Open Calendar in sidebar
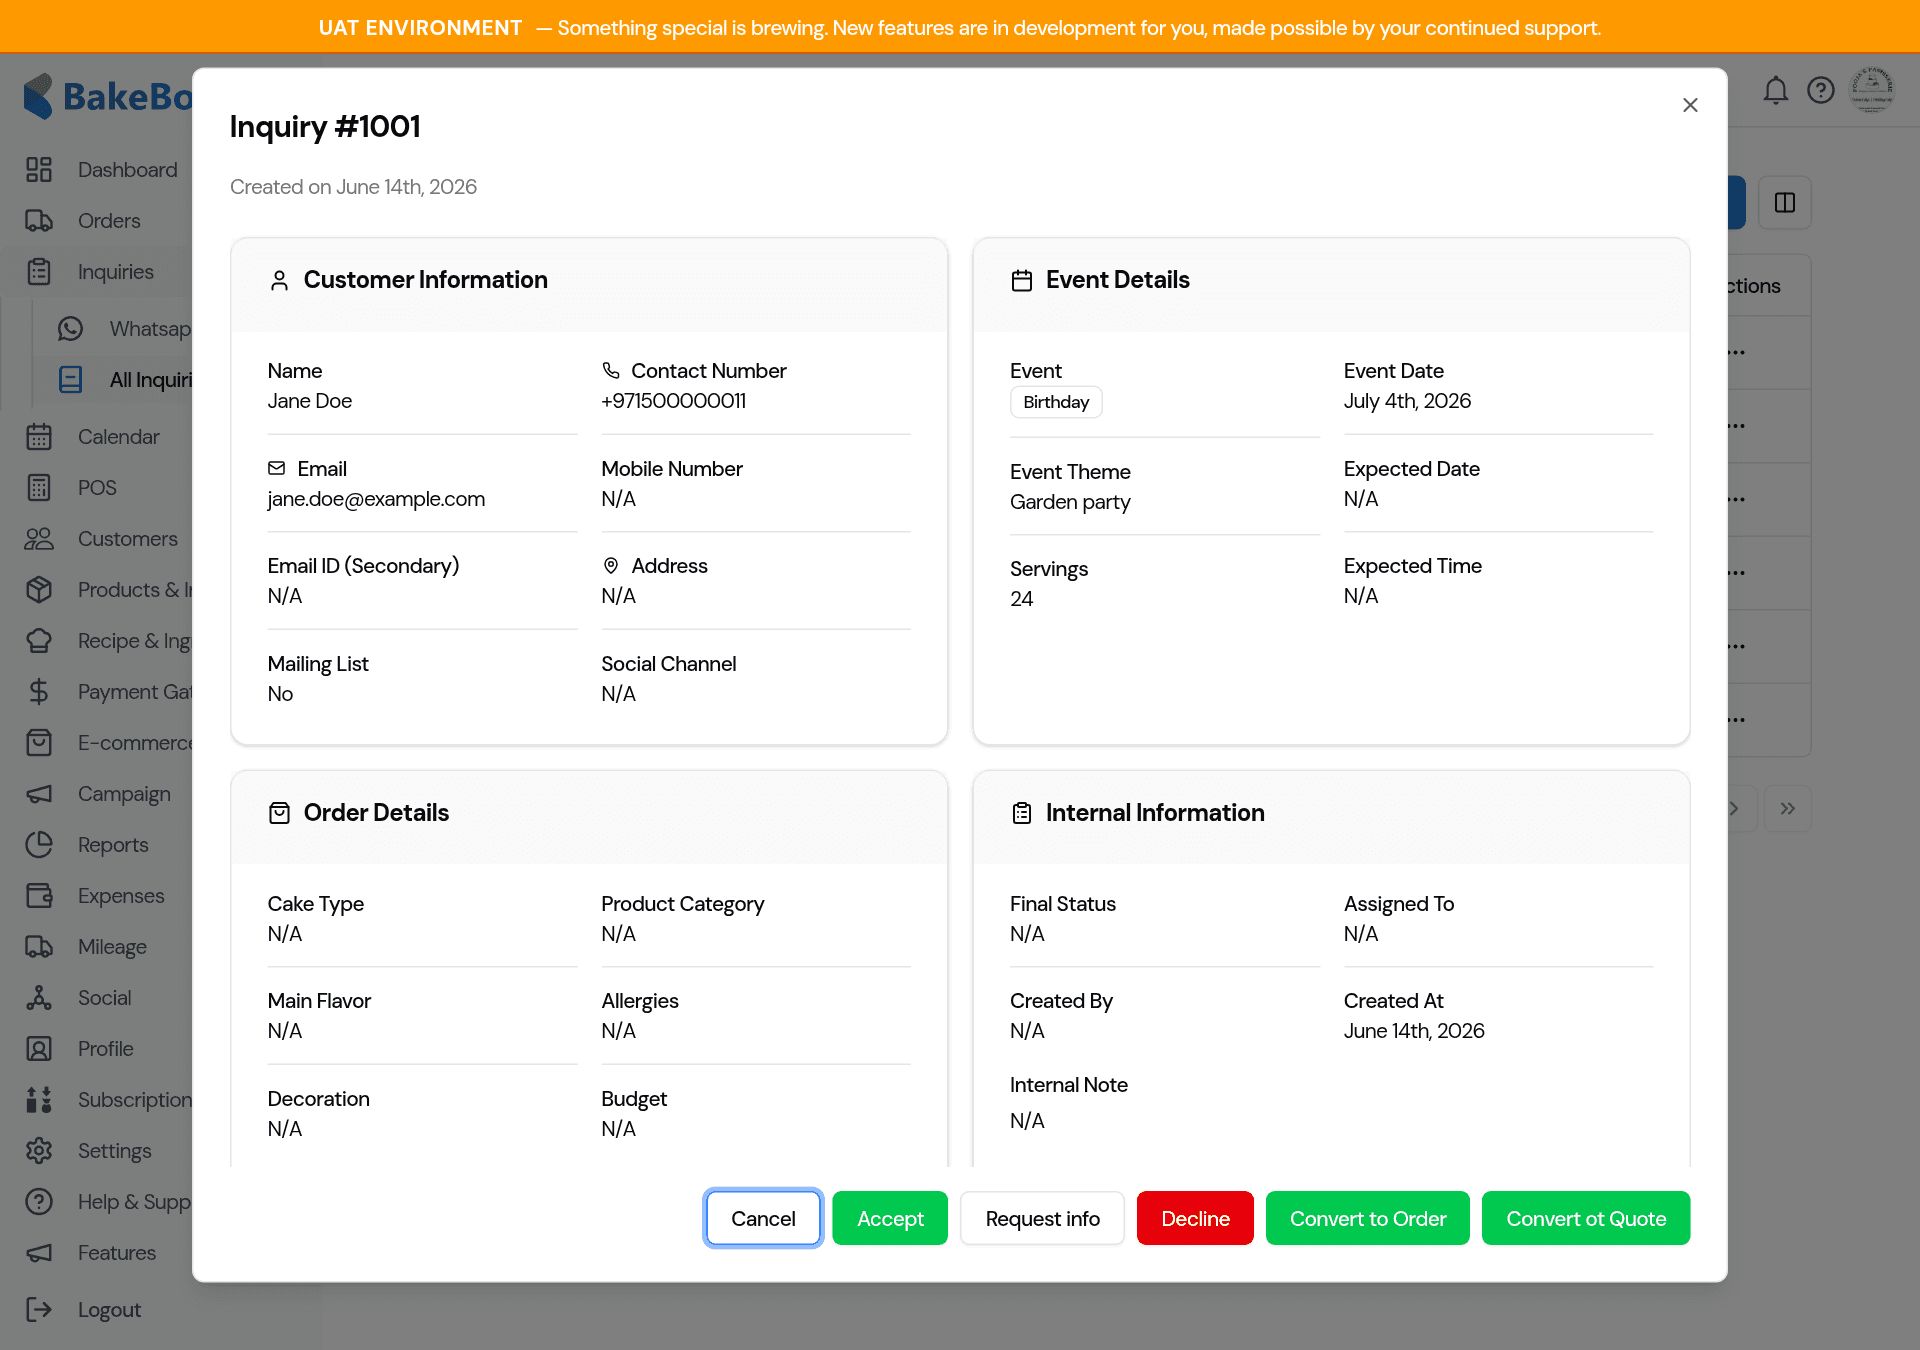Viewport: 1920px width, 1350px height. 118,437
